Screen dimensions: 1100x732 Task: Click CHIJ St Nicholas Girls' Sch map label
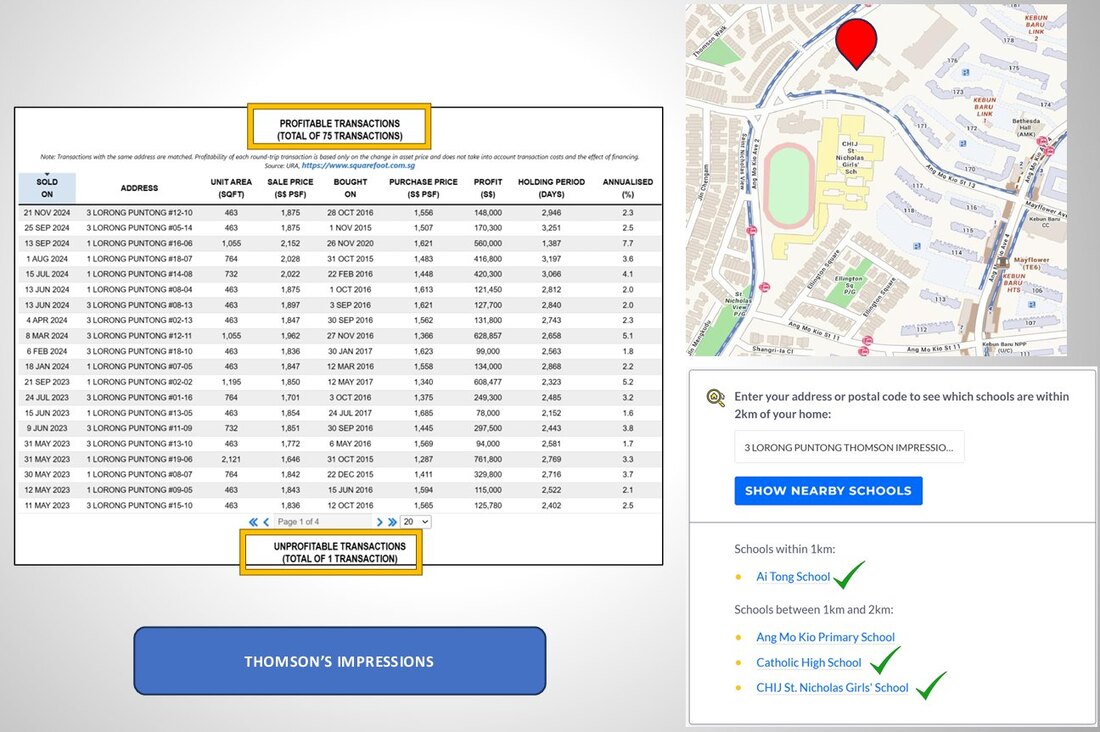850,158
